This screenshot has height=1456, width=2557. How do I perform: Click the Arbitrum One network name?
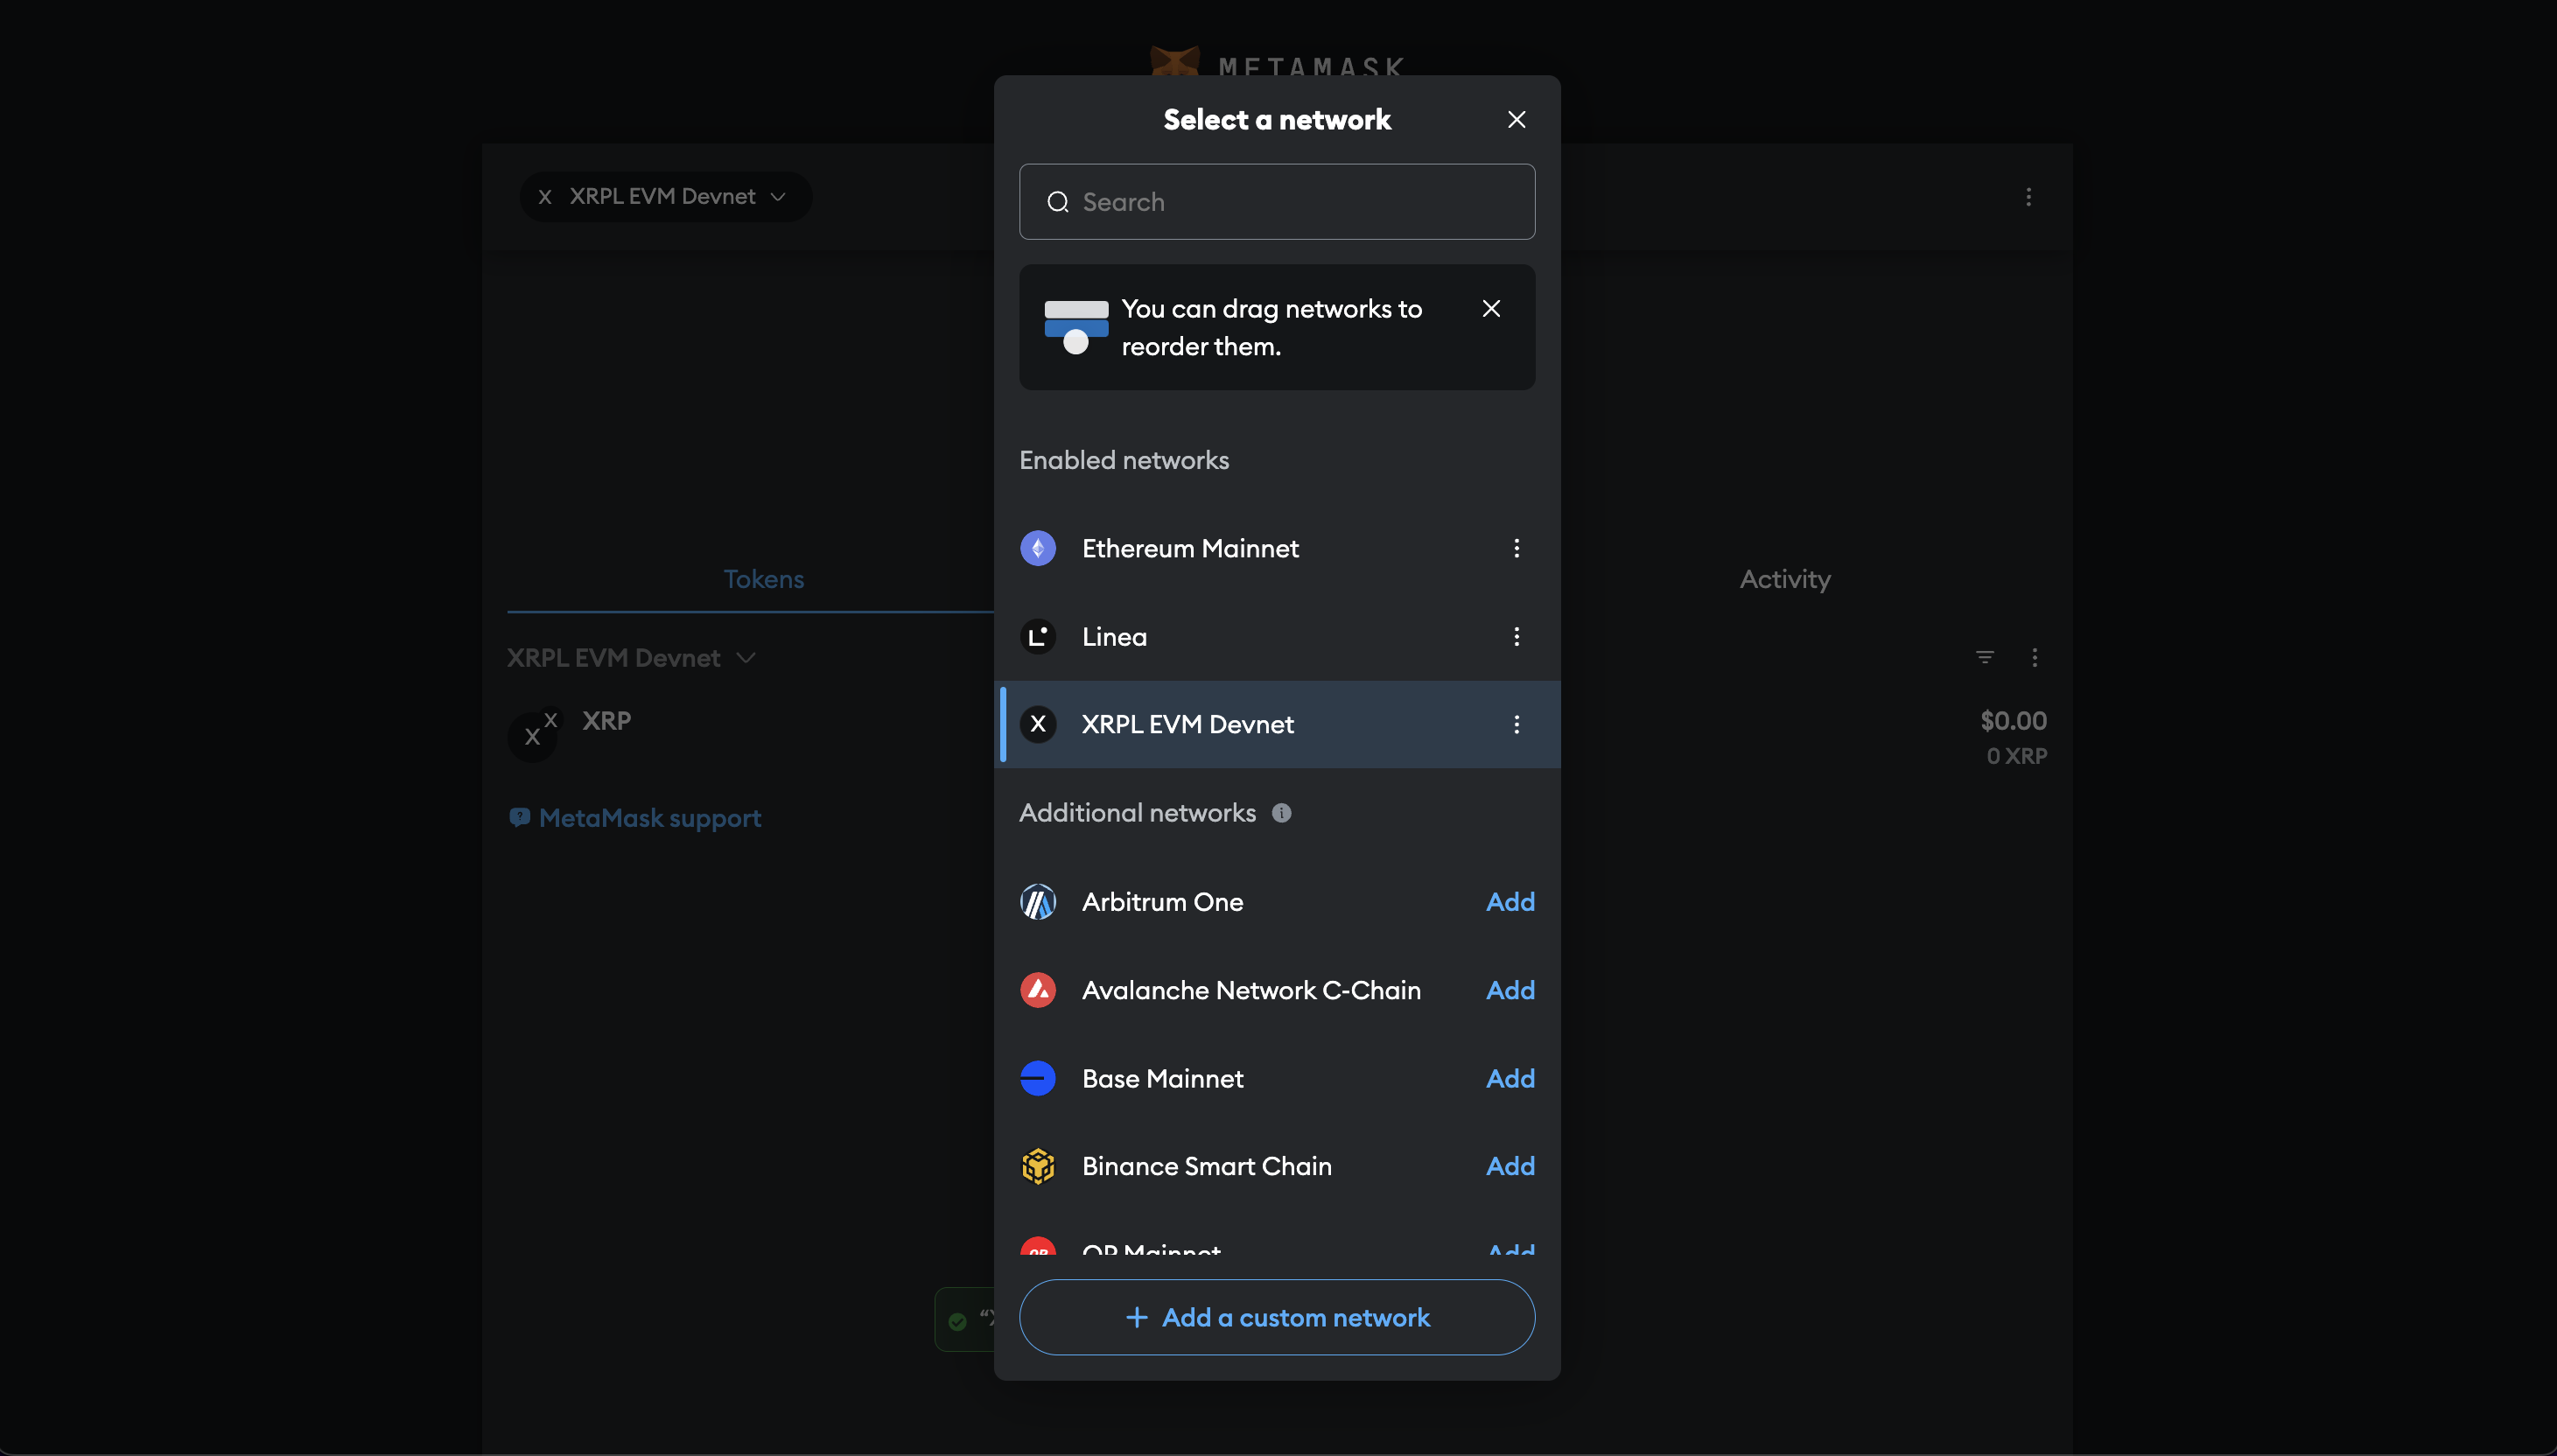(1162, 902)
